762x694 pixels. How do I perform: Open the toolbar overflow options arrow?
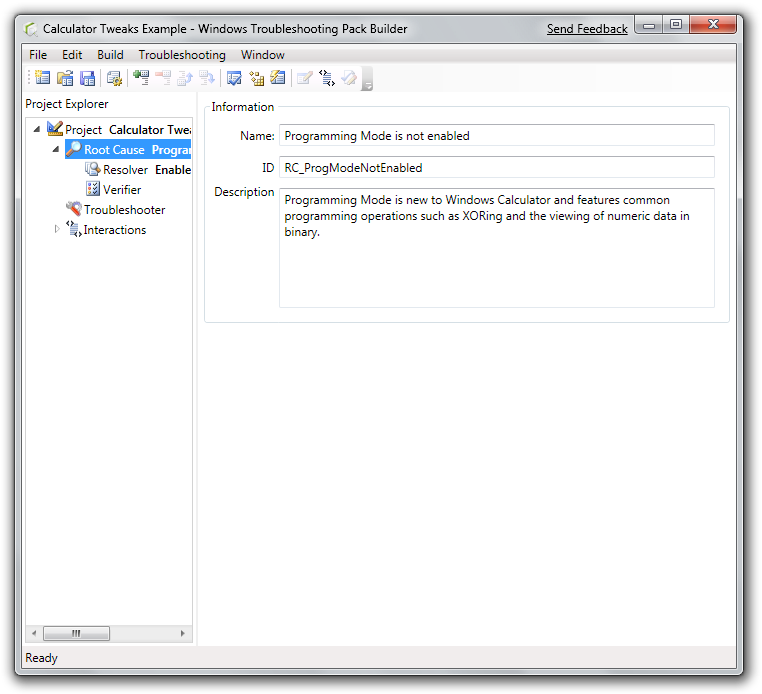[x=368, y=79]
